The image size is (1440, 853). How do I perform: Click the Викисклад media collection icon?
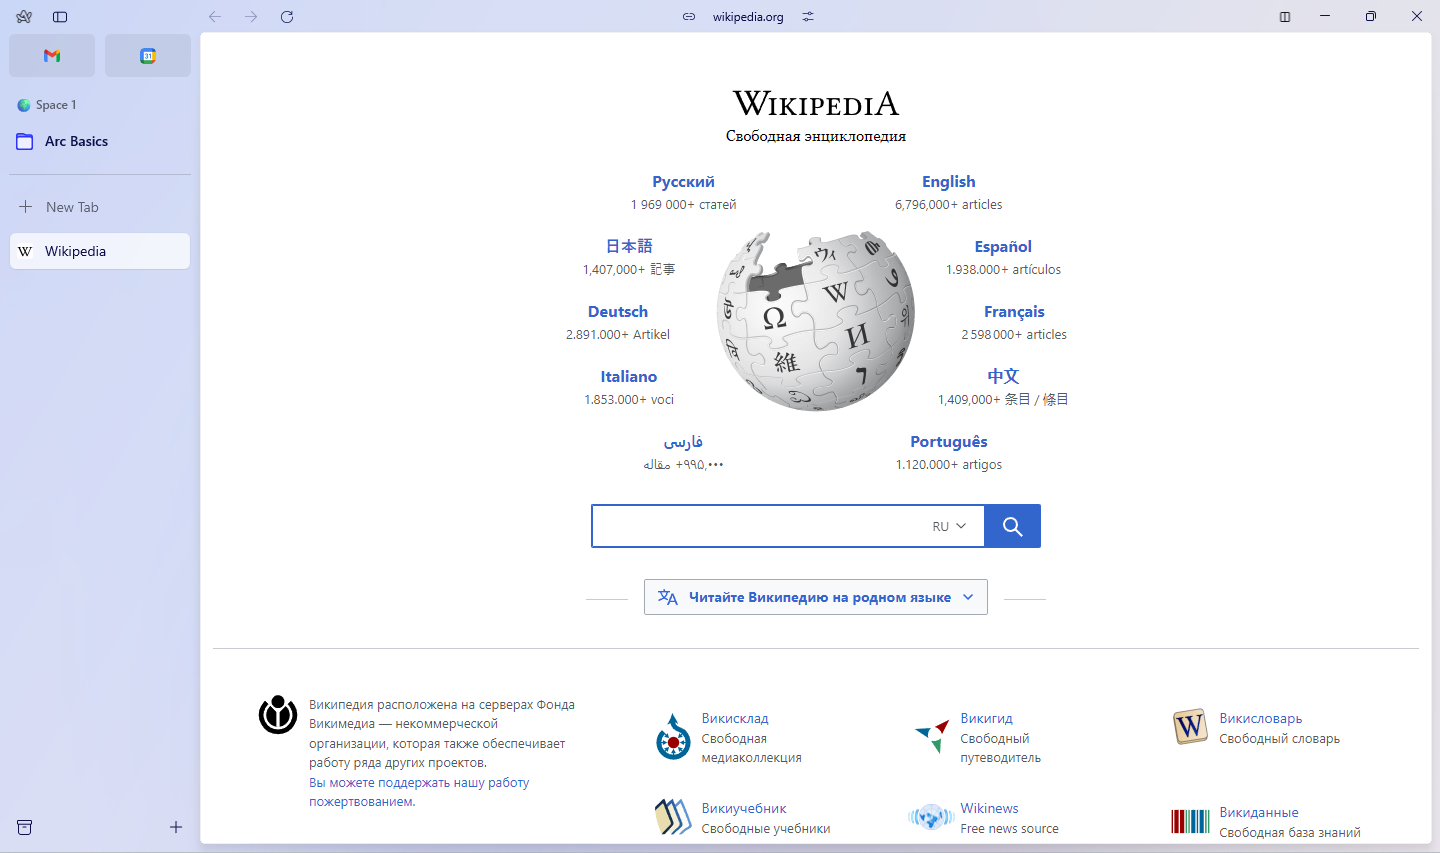click(673, 737)
